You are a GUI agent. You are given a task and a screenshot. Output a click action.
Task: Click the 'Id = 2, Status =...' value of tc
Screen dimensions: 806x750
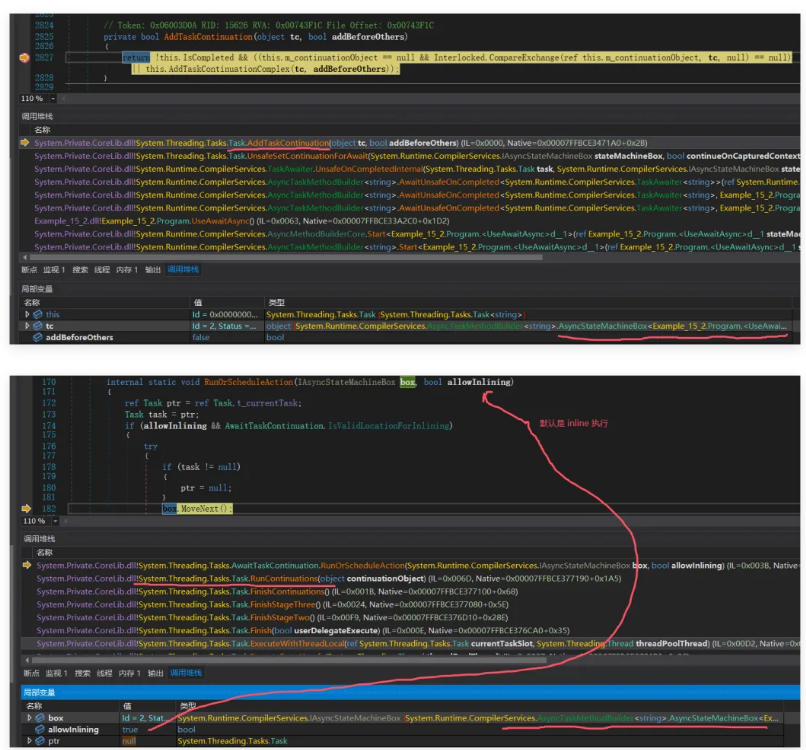point(224,326)
